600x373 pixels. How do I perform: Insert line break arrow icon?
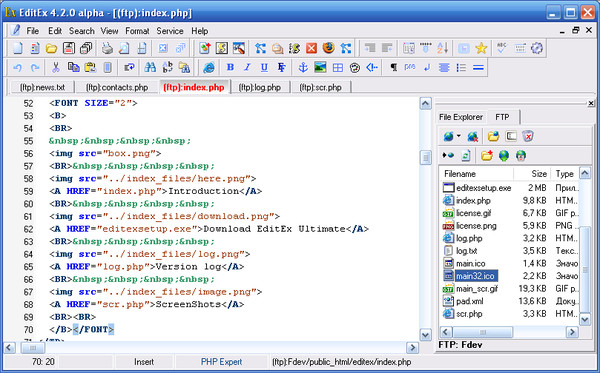427,68
